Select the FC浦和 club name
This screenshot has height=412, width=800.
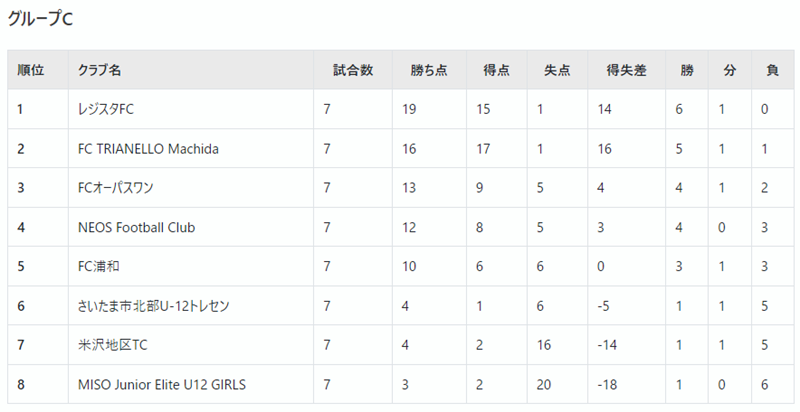[x=98, y=266]
